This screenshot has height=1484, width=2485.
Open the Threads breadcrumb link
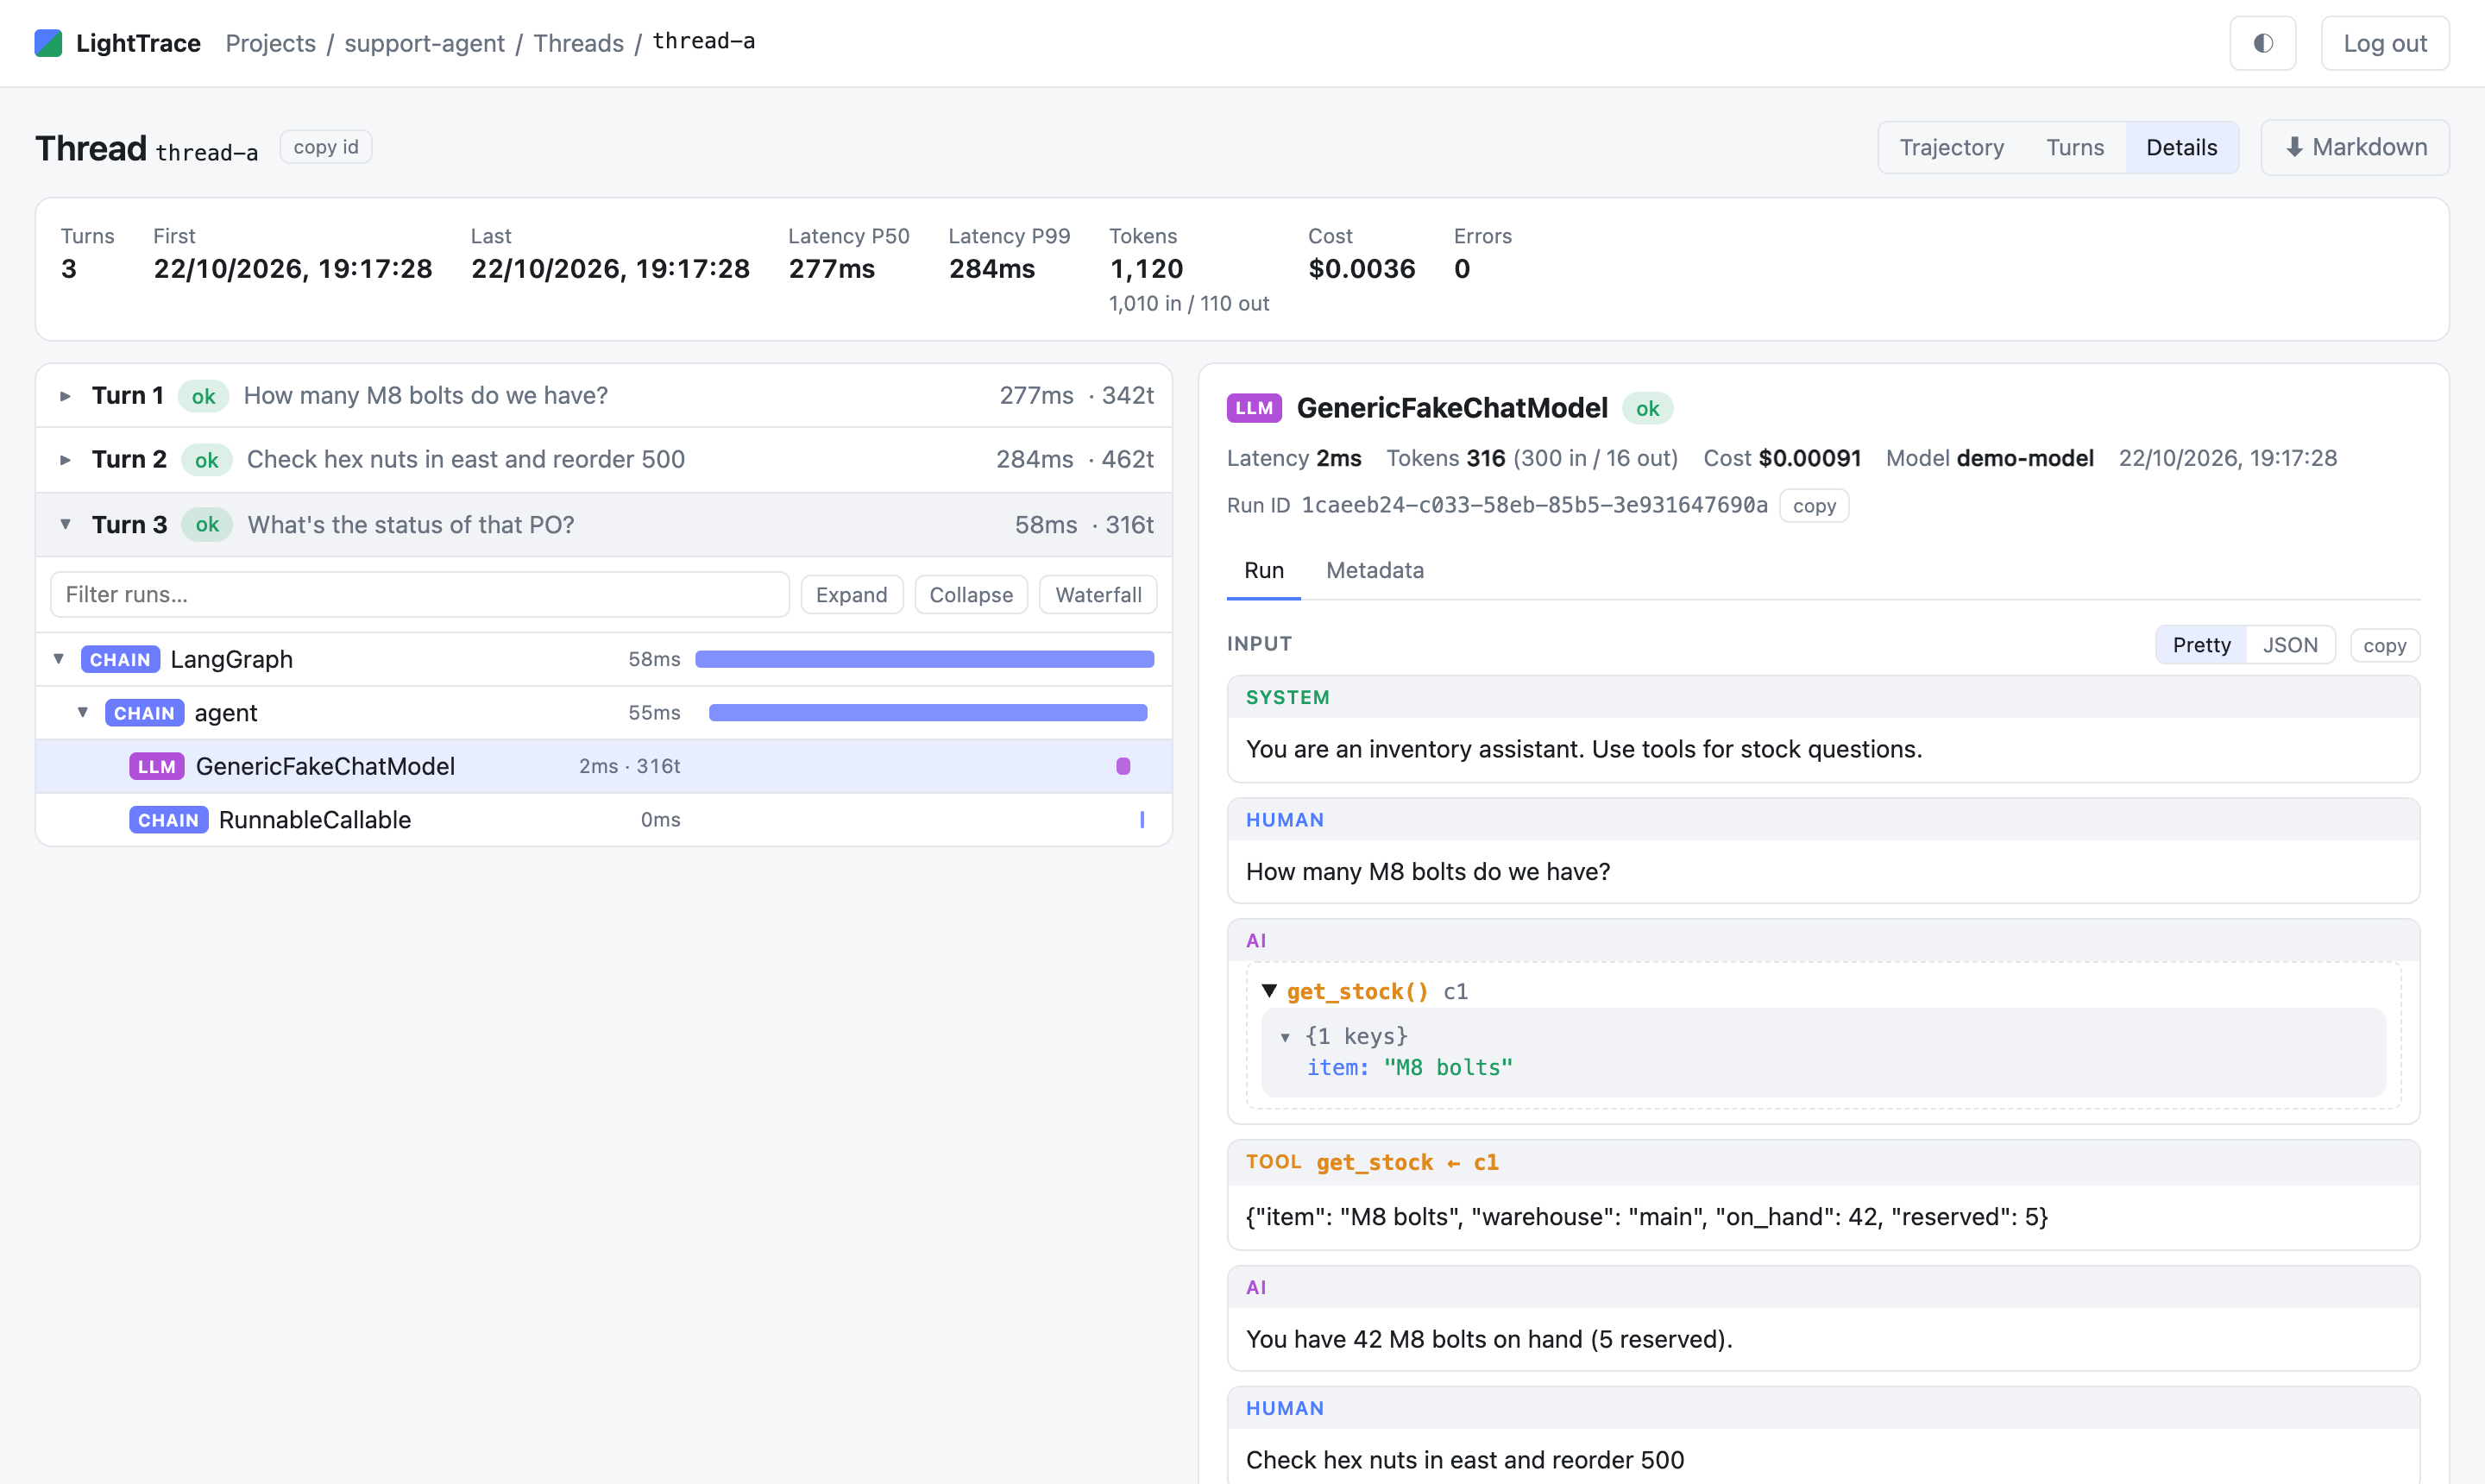[x=578, y=43]
